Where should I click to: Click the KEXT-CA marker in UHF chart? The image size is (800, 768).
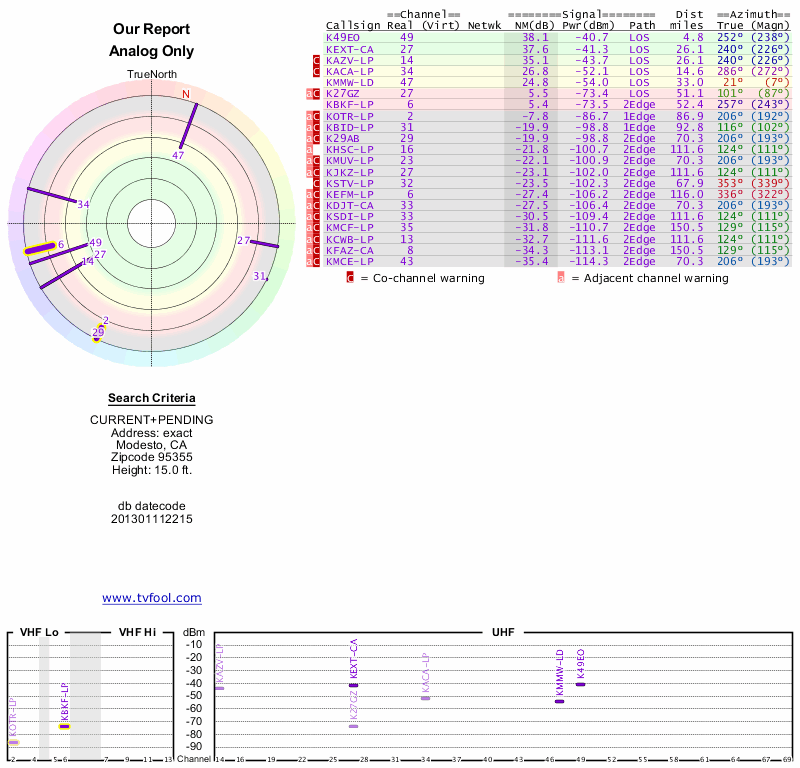coord(353,685)
